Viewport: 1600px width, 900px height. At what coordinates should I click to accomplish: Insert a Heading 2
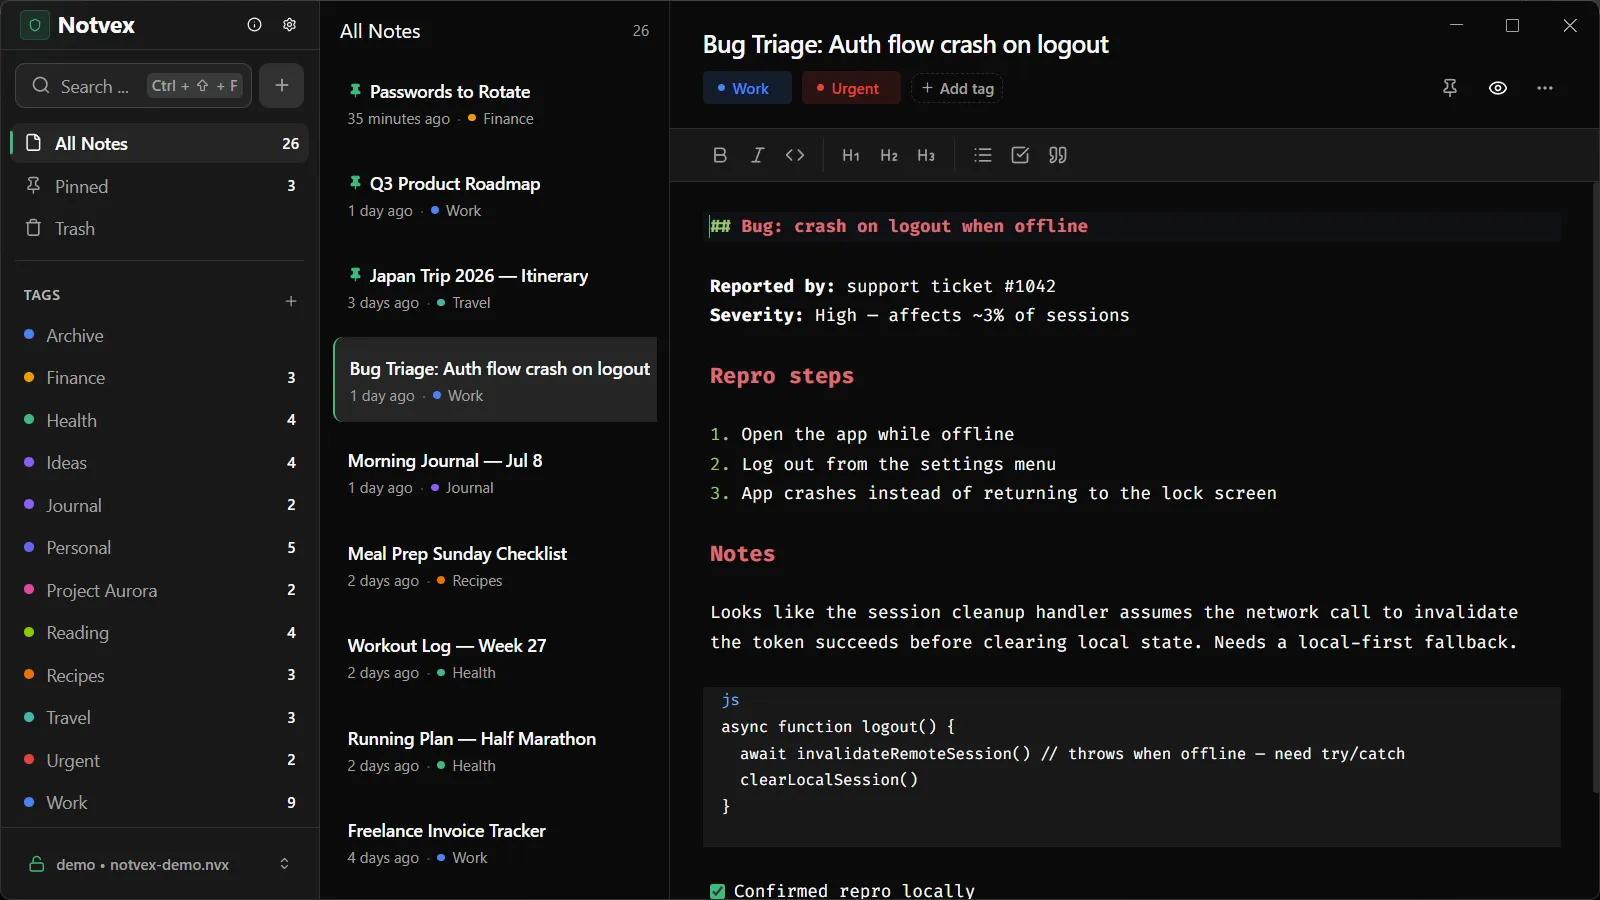[889, 155]
